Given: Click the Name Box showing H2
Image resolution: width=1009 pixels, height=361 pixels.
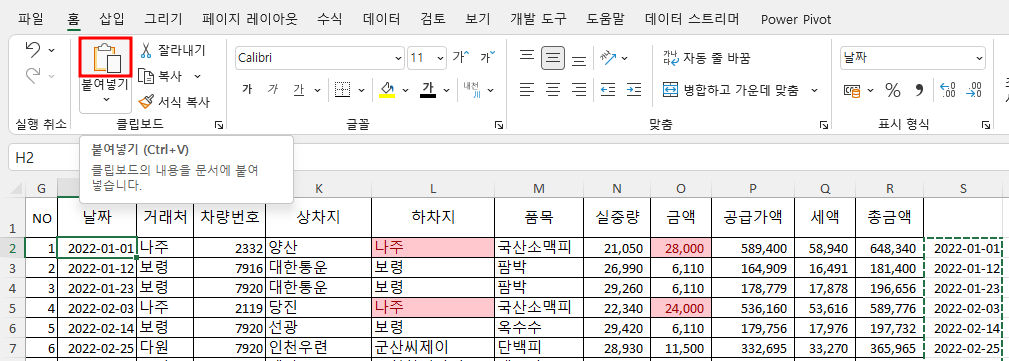Looking at the screenshot, I should click(45, 158).
